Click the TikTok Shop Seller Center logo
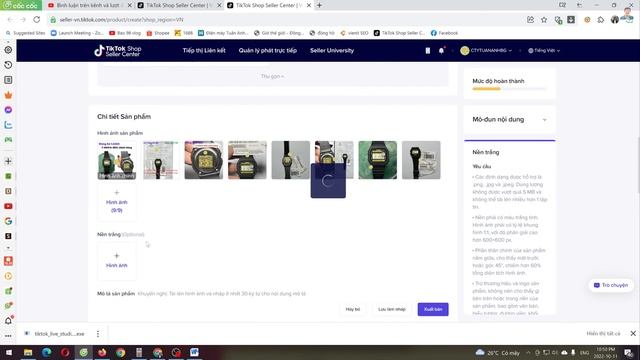Viewport: 640px width, 360px height. [118, 51]
